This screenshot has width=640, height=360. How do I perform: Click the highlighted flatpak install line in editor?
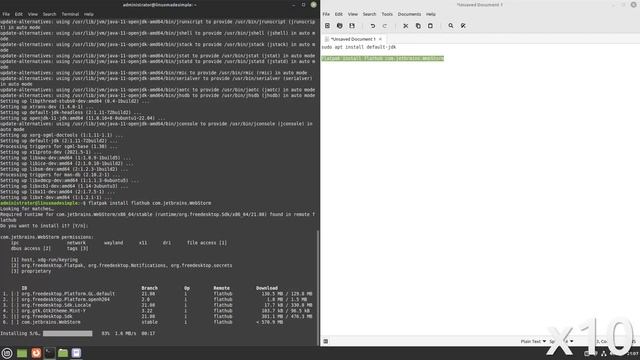[382, 58]
